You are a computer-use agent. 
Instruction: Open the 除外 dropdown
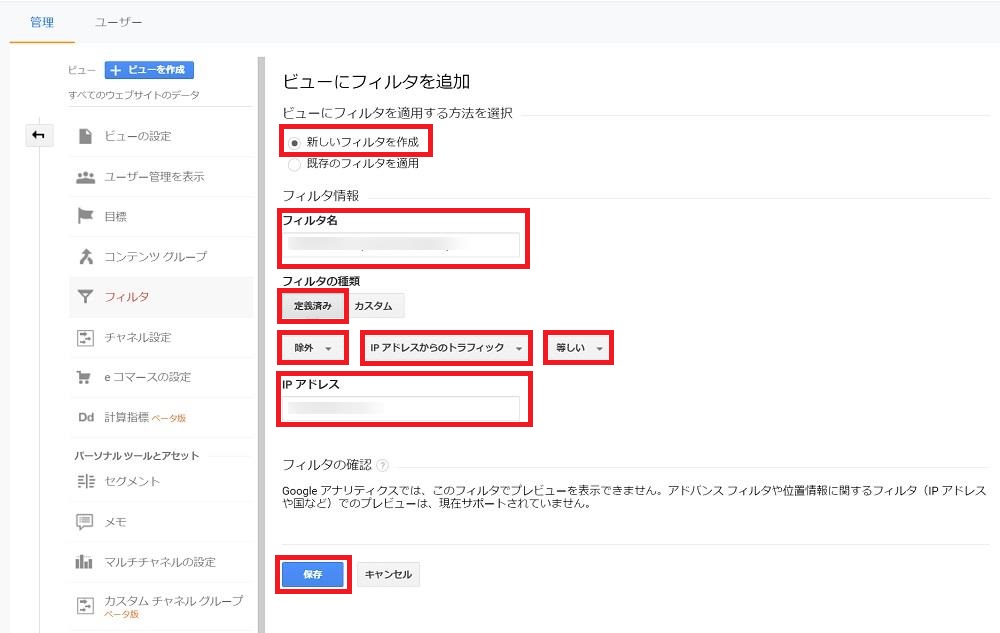pyautogui.click(x=312, y=347)
